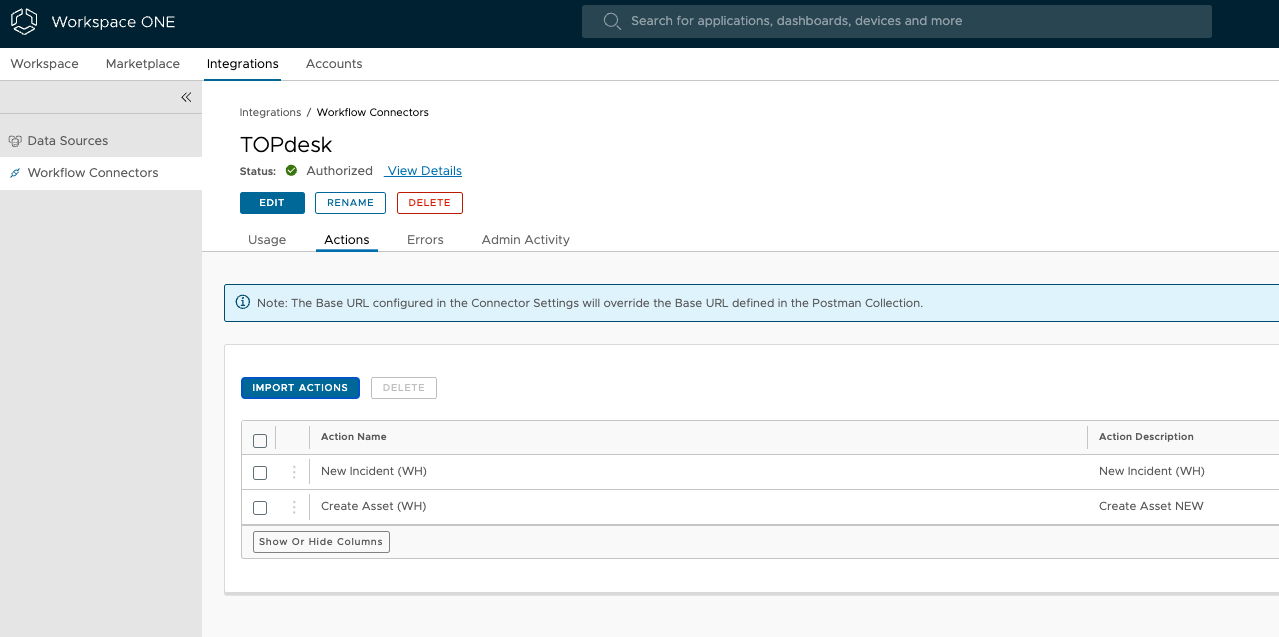
Task: Check the Create Asset (WH) row checkbox
Action: point(260,507)
